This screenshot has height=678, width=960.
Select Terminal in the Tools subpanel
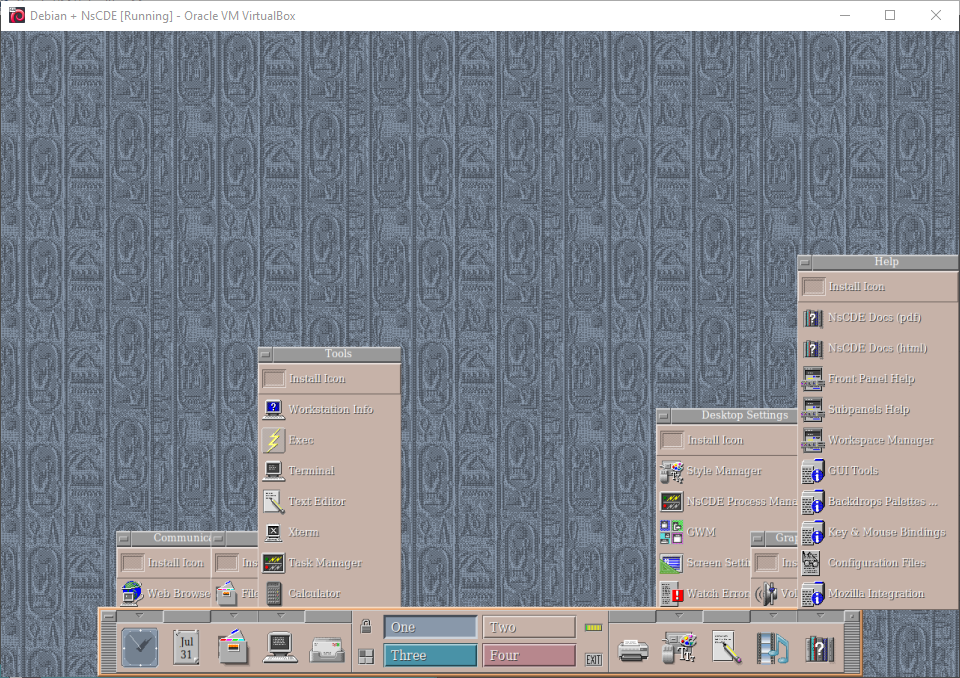(x=311, y=471)
